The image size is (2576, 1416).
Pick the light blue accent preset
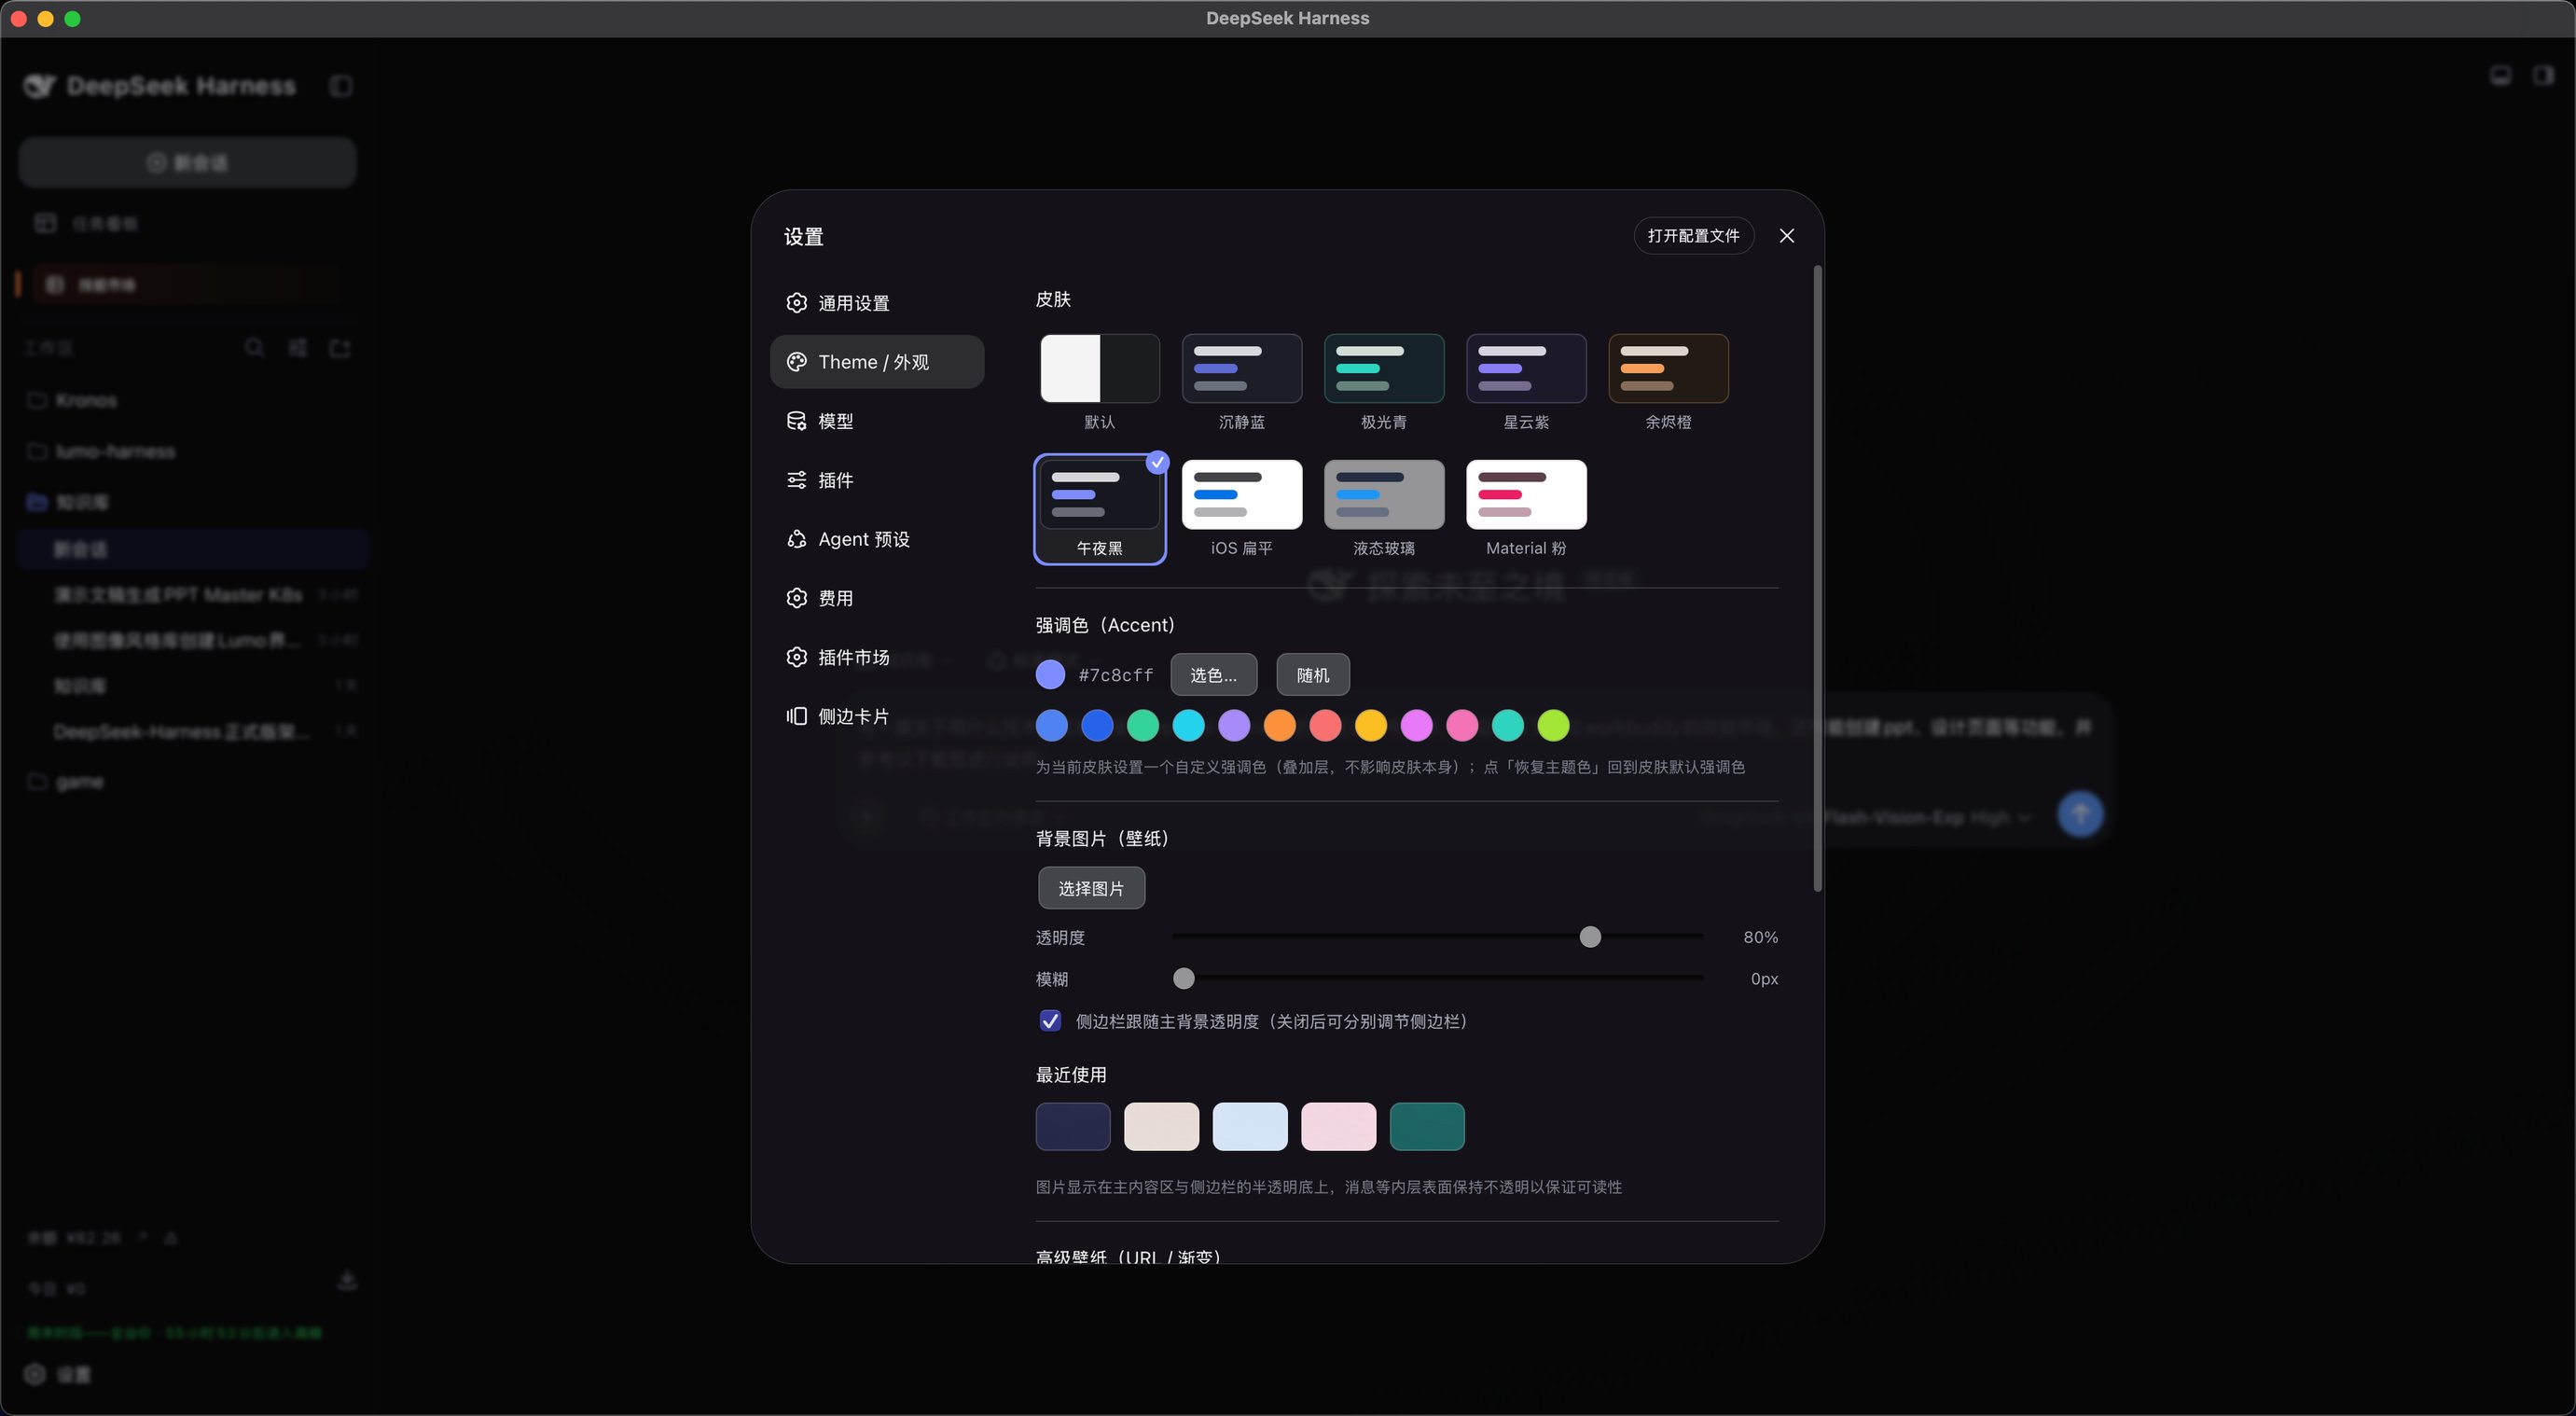point(1052,726)
